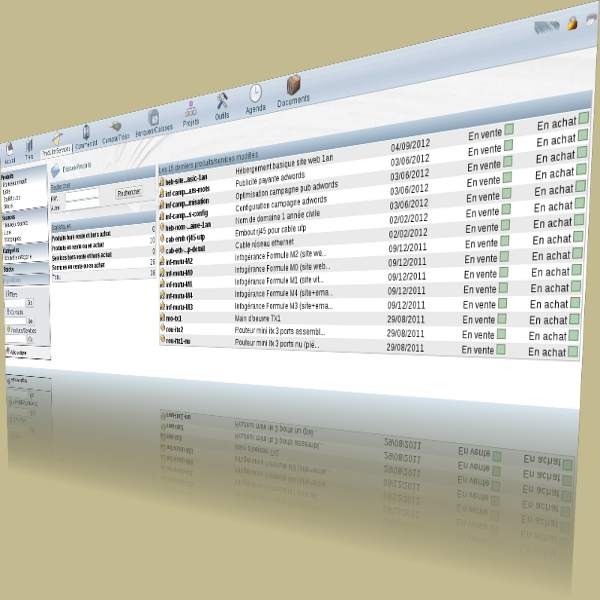
Task: Open the Projets menu icon
Action: (191, 109)
